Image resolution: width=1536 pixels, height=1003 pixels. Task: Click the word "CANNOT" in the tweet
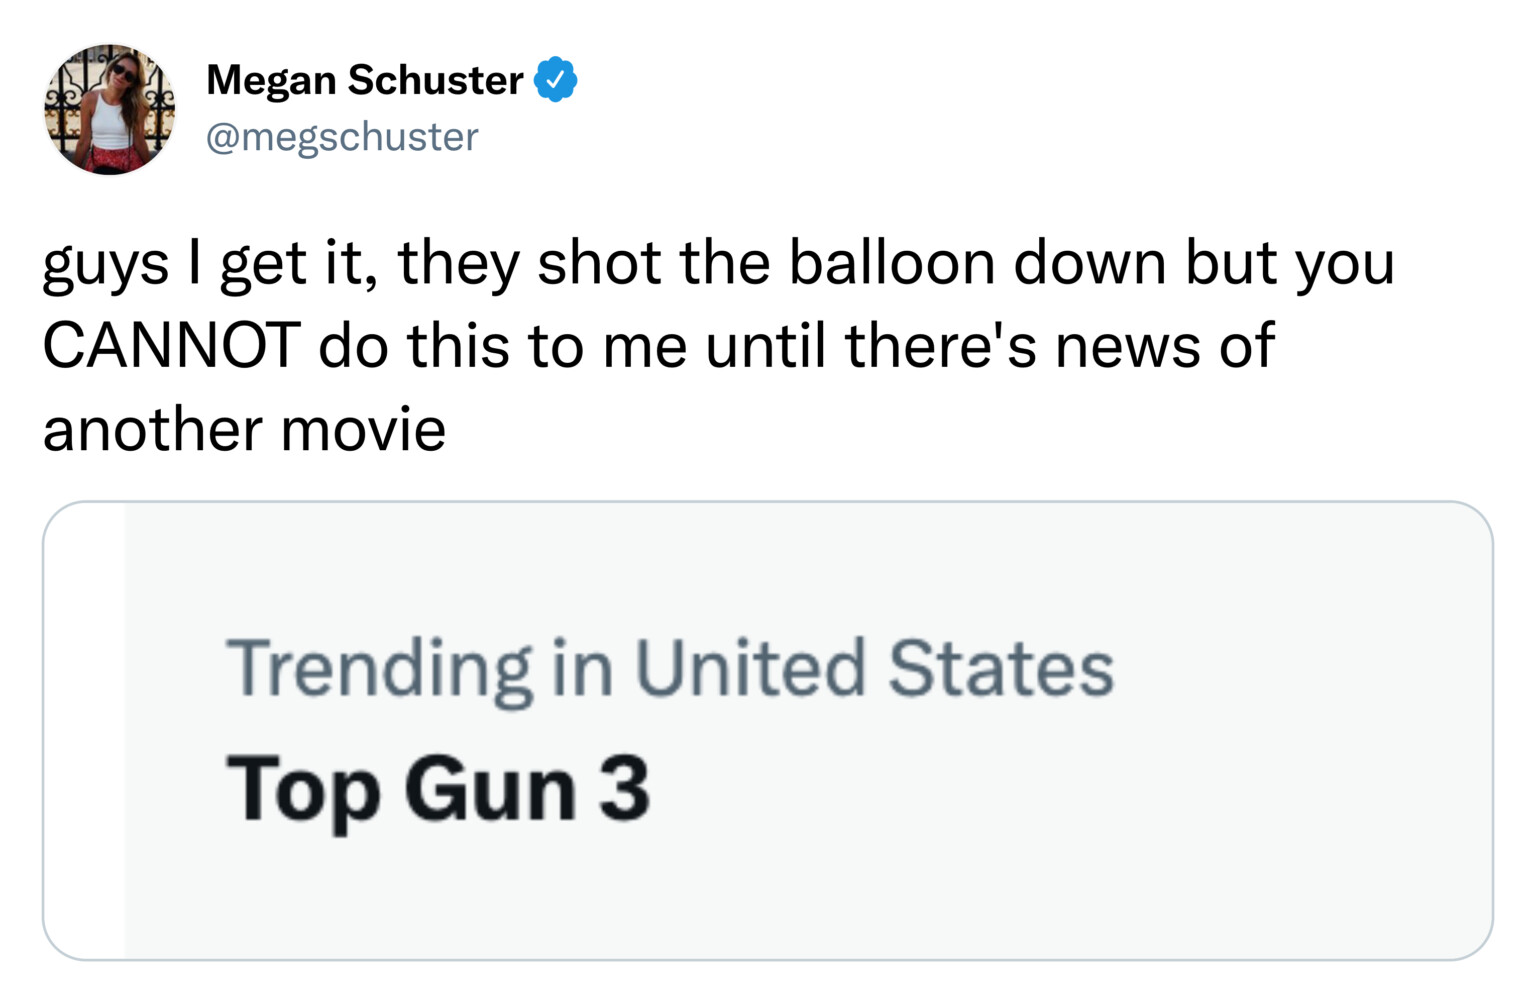[x=171, y=346]
